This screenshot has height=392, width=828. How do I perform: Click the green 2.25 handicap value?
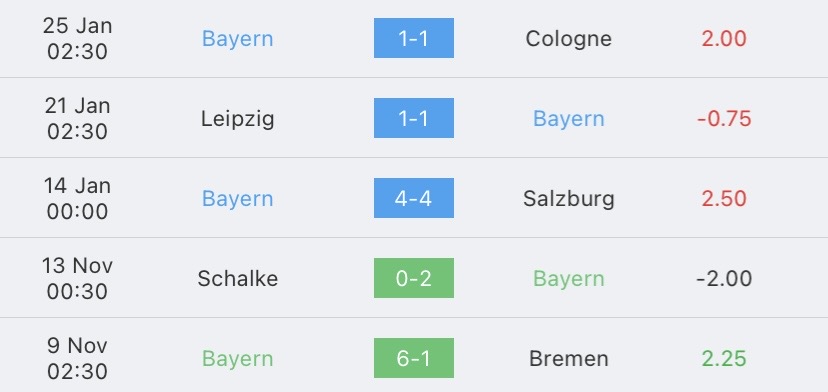tap(724, 359)
